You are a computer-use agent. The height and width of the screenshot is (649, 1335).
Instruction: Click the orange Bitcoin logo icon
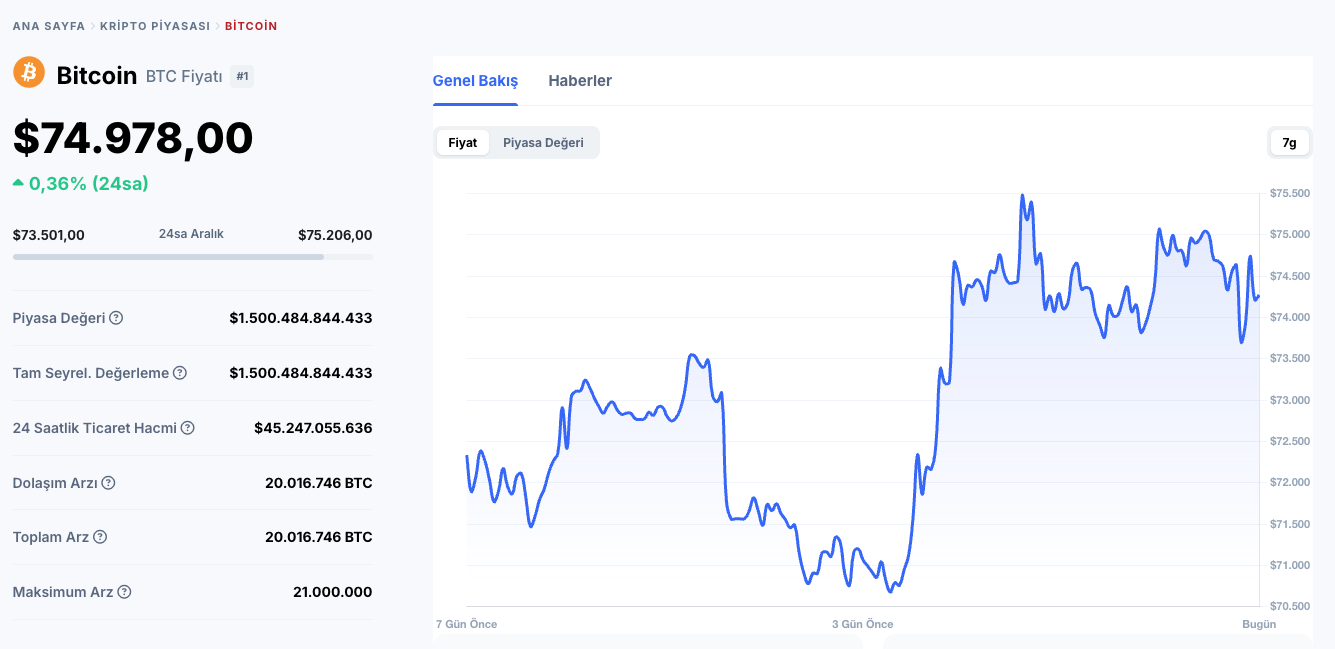click(29, 72)
